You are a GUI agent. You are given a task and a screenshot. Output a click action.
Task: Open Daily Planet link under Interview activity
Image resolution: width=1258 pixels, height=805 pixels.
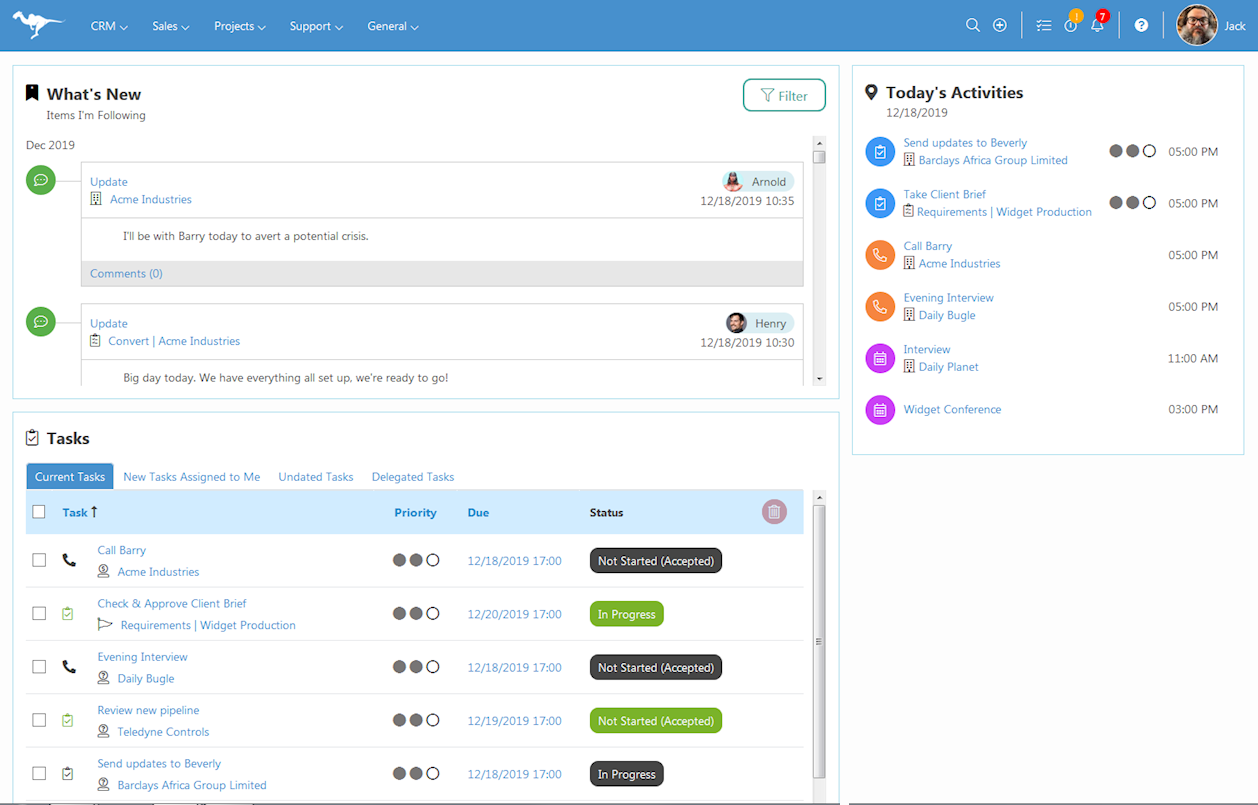948,367
